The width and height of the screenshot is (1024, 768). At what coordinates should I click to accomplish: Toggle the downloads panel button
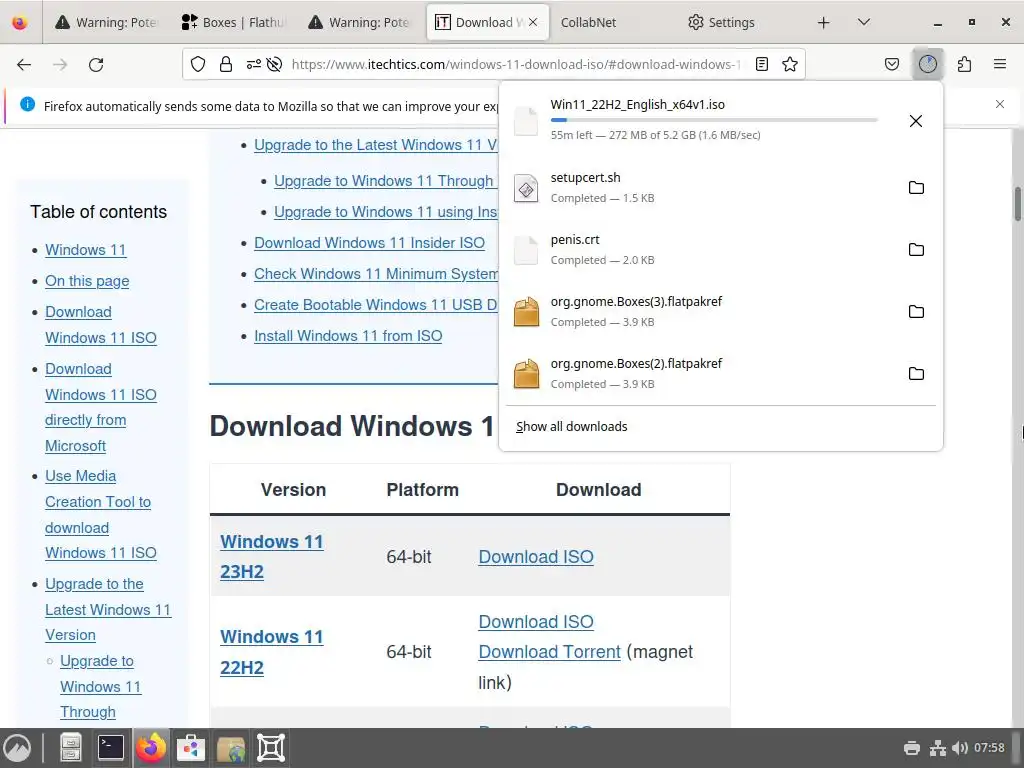point(928,64)
